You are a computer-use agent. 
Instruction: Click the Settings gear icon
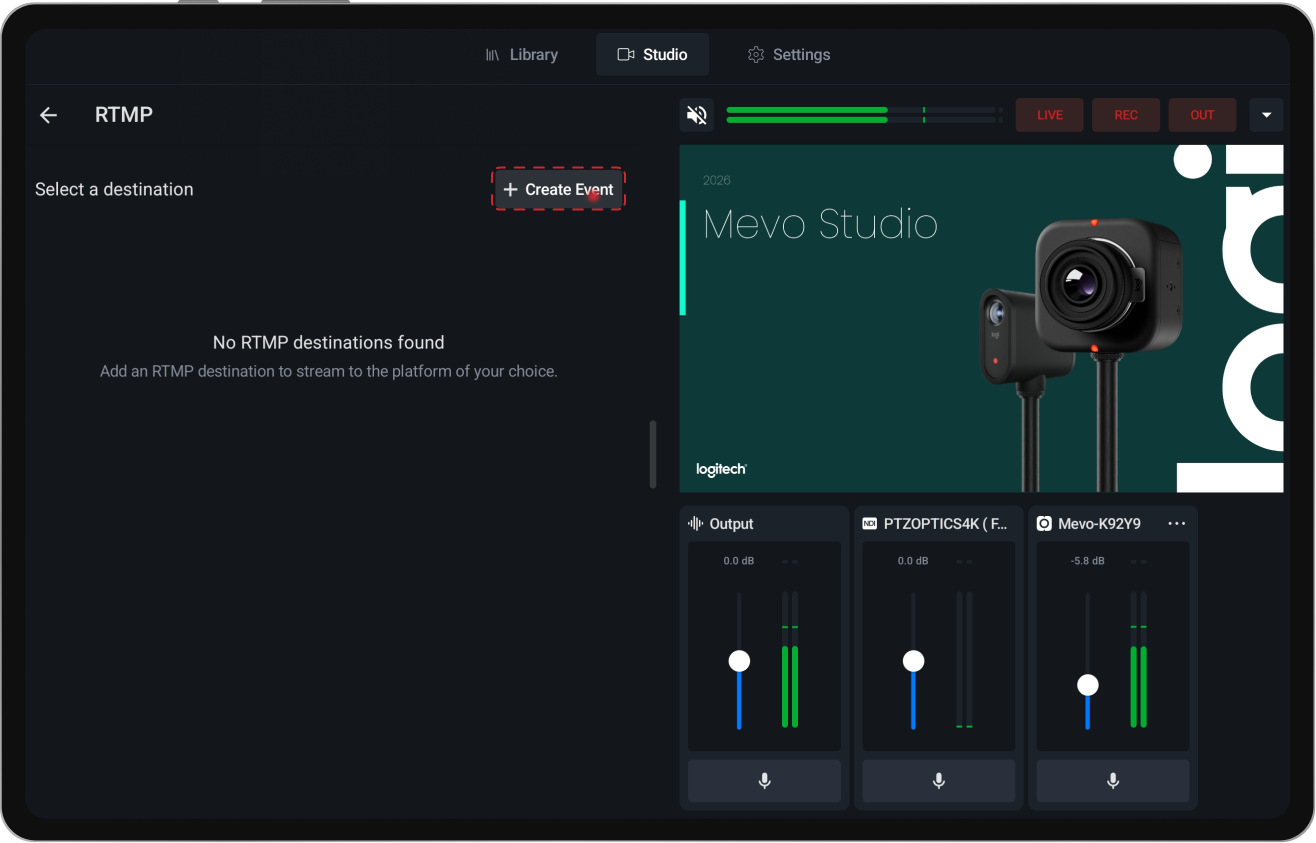pos(756,54)
